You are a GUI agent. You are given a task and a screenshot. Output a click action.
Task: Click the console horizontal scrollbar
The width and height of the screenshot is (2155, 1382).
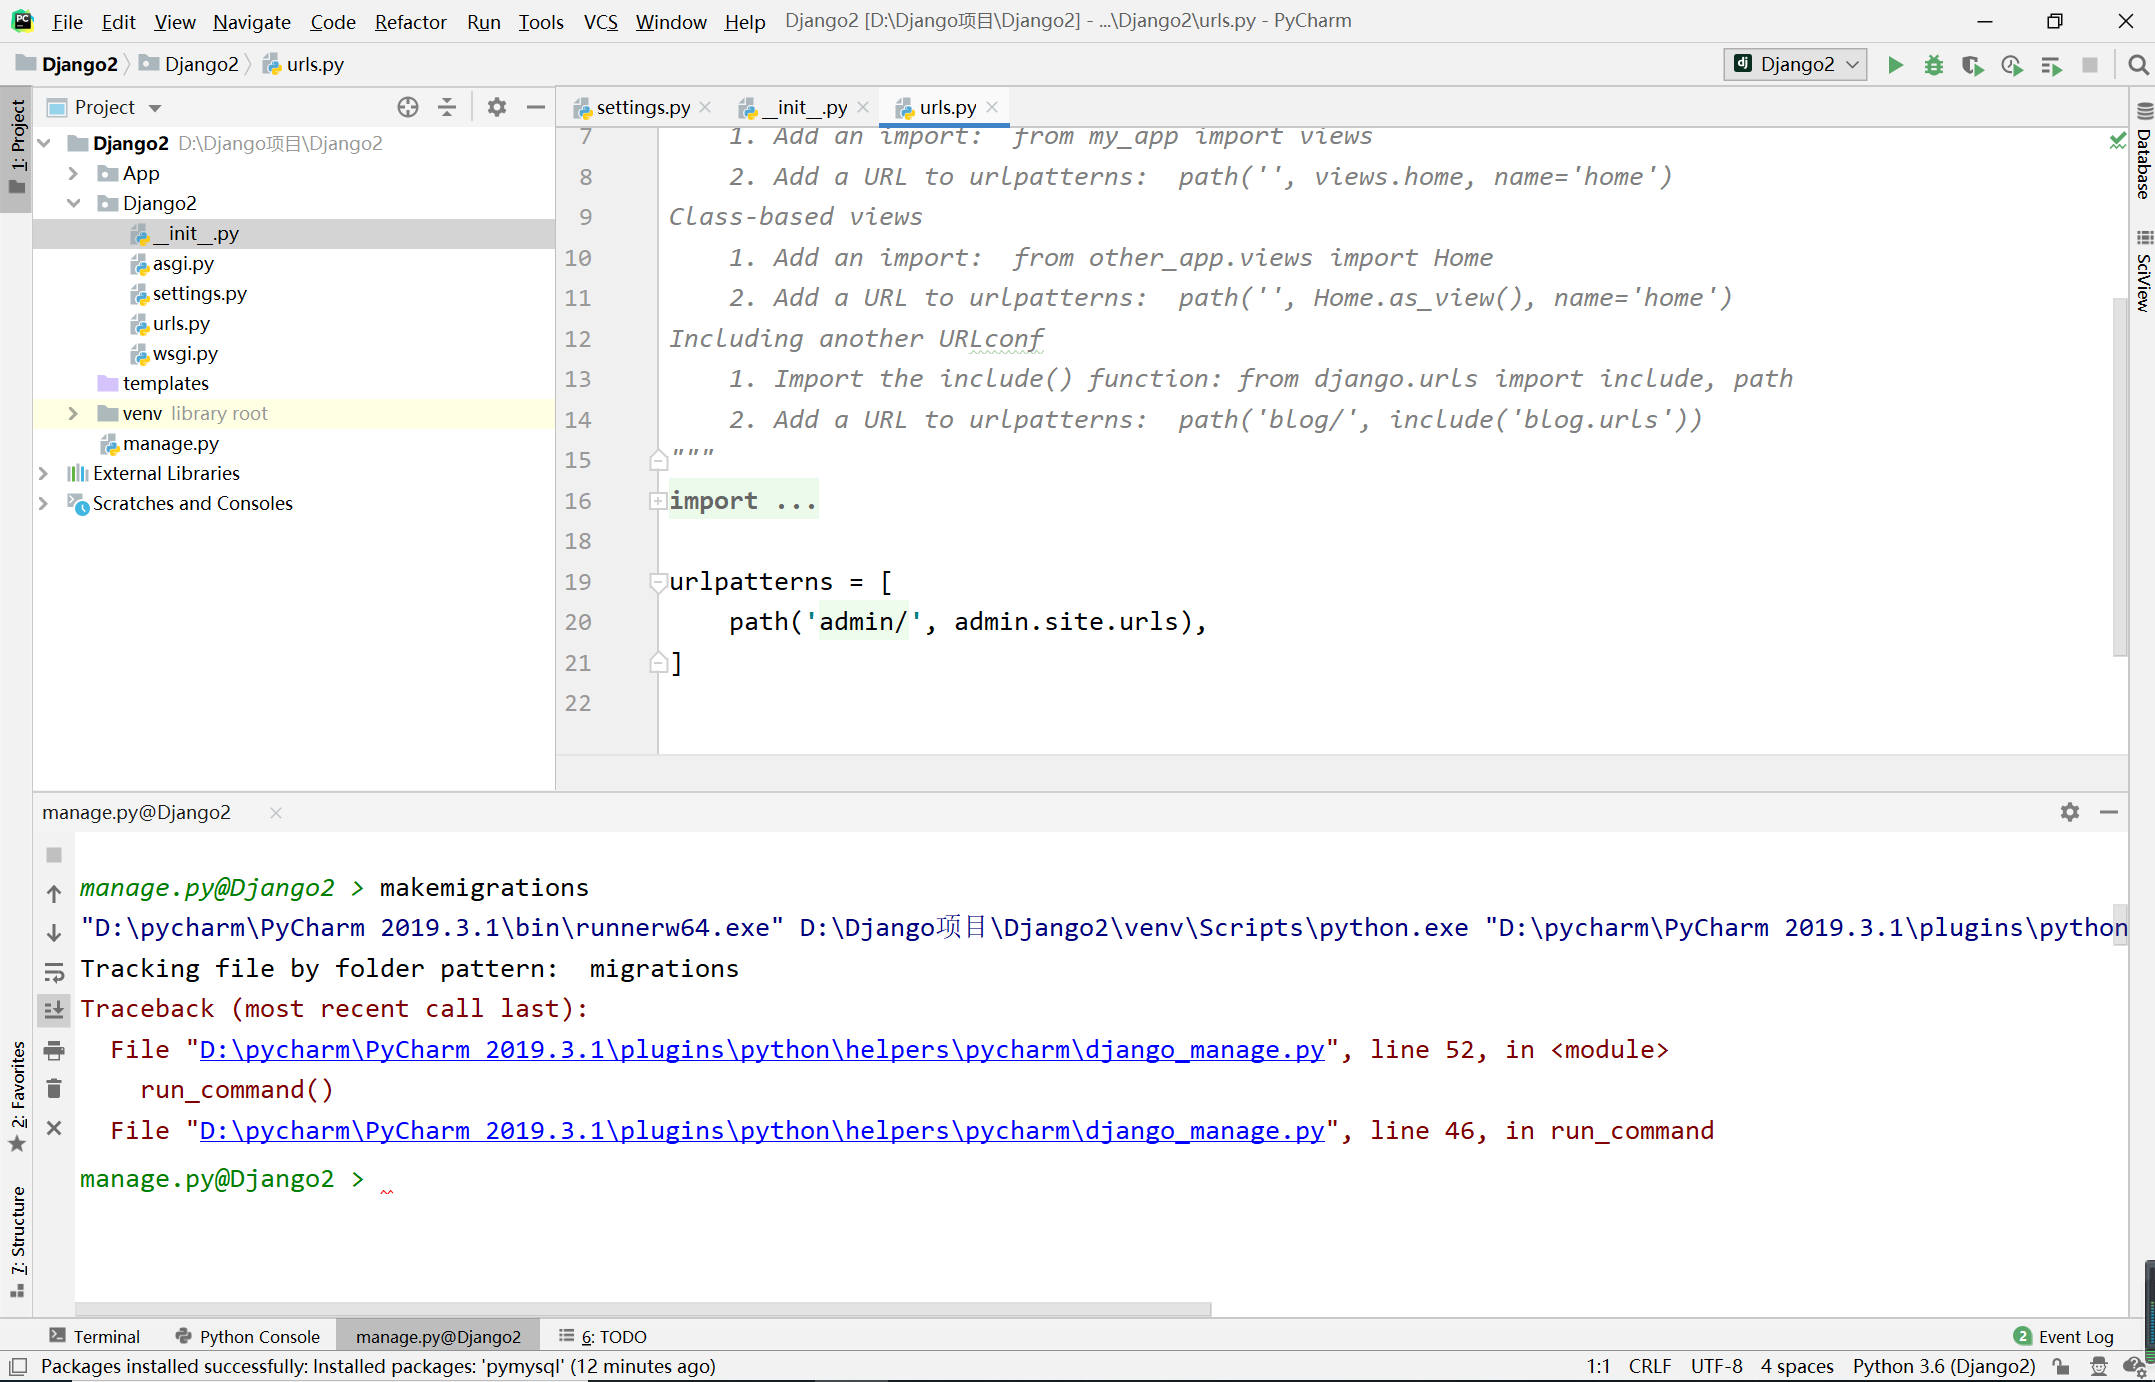pos(643,1308)
